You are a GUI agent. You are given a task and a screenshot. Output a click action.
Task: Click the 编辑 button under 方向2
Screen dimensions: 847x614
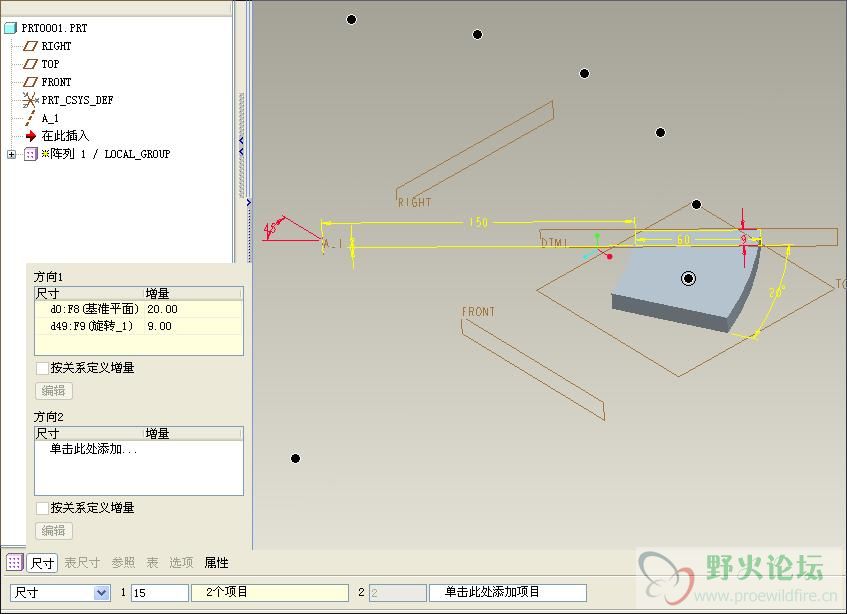pyautogui.click(x=53, y=530)
